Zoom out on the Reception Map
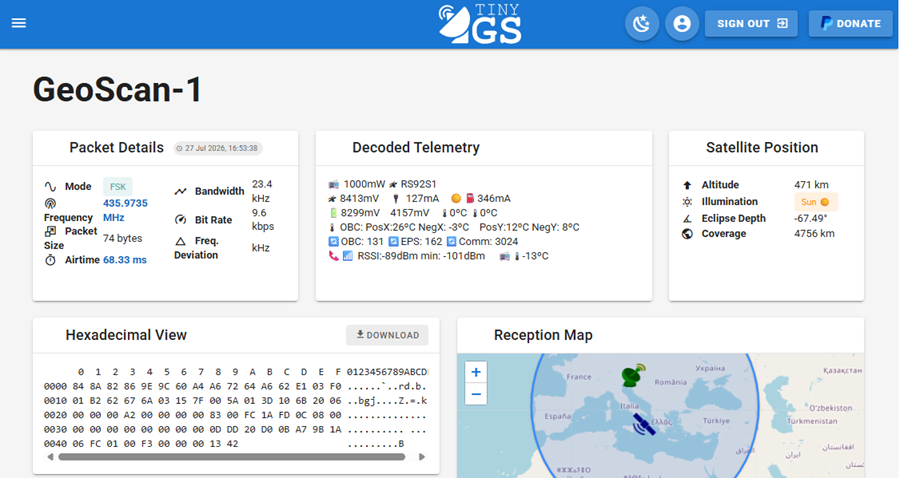The height and width of the screenshot is (478, 900). 476,394
